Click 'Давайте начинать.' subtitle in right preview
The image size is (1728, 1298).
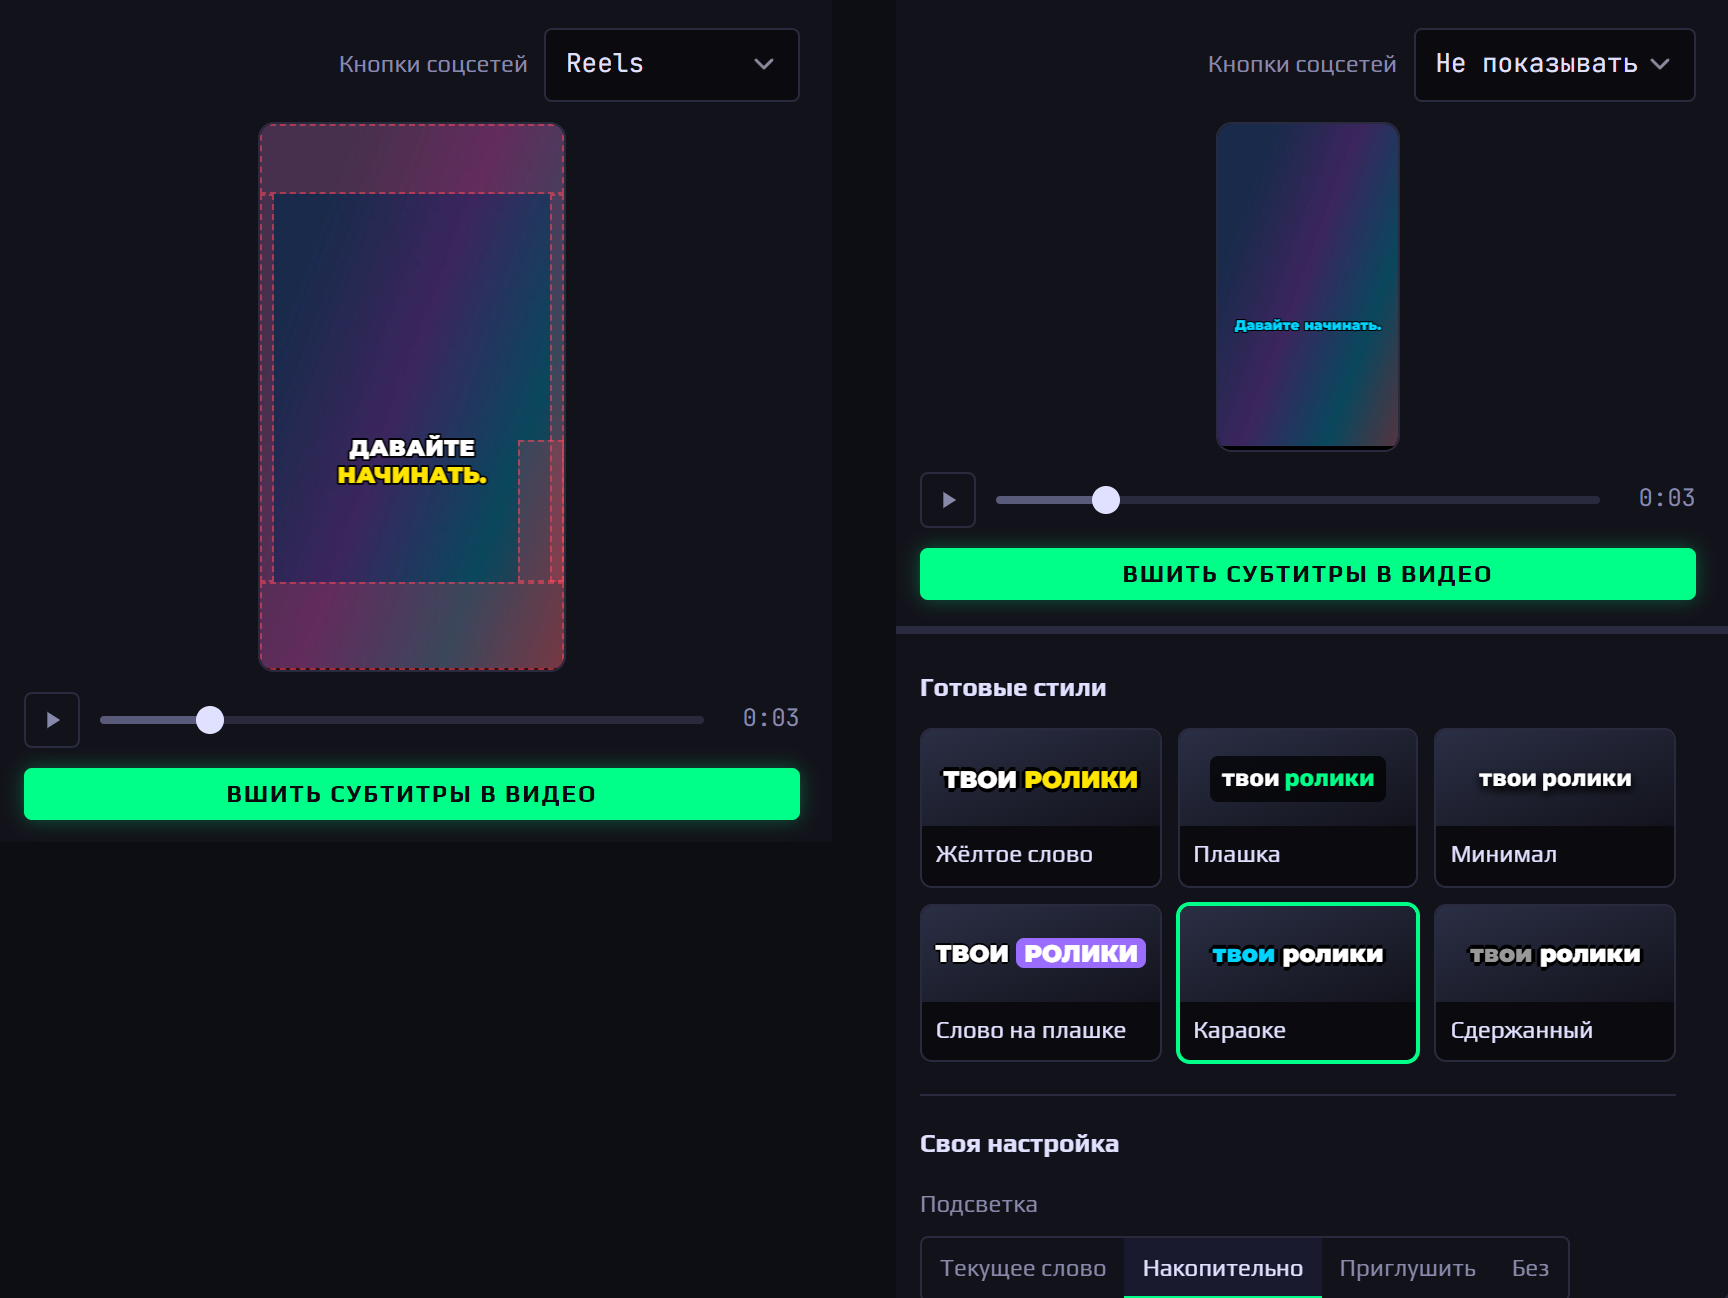pos(1308,325)
